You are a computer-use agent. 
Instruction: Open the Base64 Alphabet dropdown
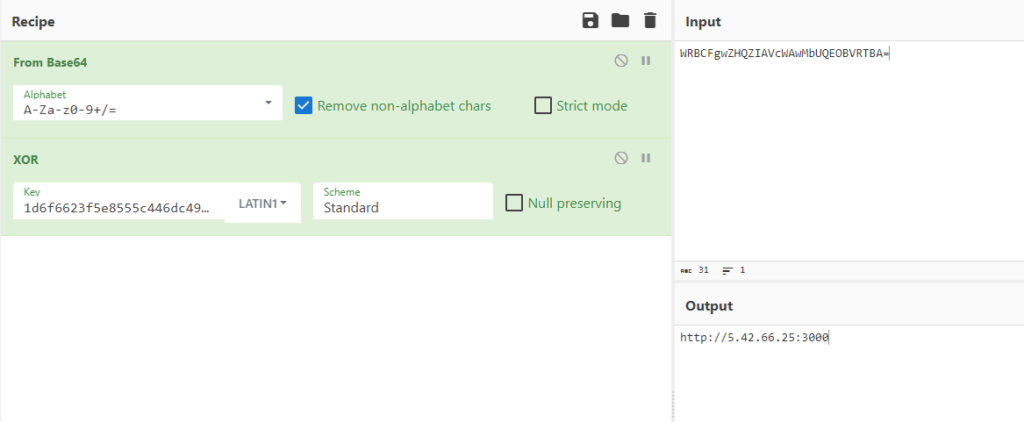pyautogui.click(x=268, y=103)
